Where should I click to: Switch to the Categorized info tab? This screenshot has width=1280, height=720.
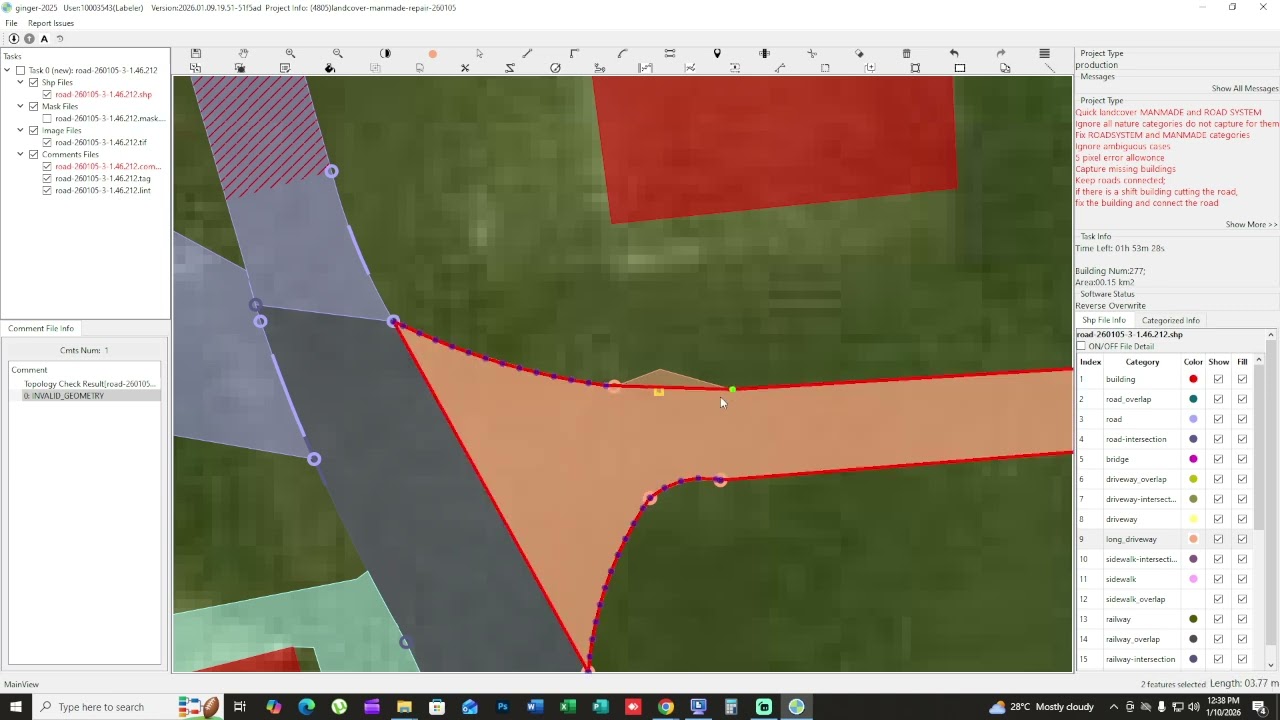[x=1170, y=320]
